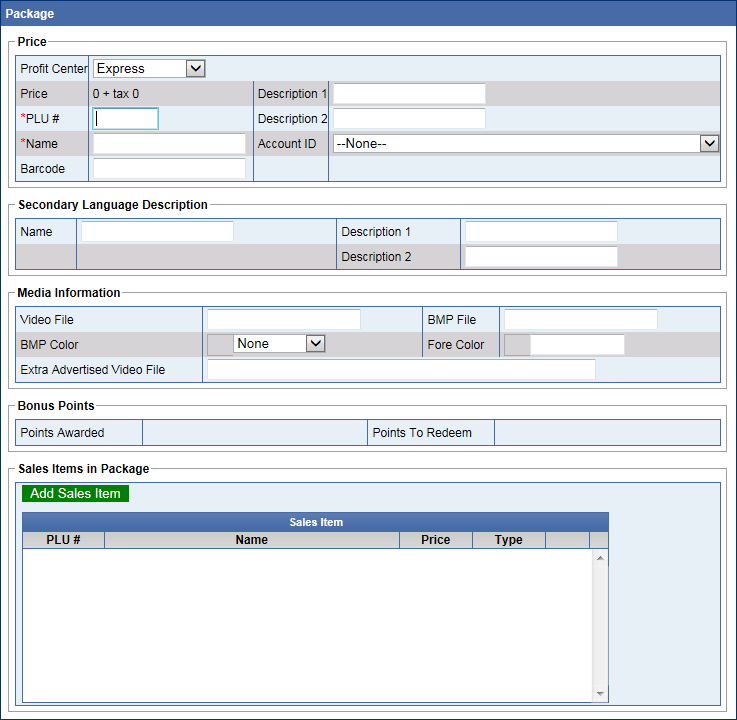737x720 pixels.
Task: Click the Fore Color text field
Action: tap(577, 345)
